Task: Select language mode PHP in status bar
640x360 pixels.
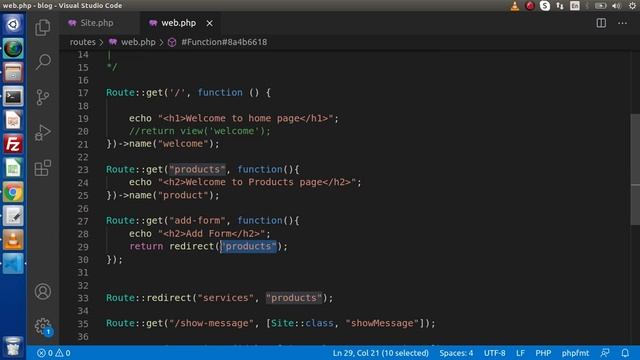Action: click(x=543, y=353)
